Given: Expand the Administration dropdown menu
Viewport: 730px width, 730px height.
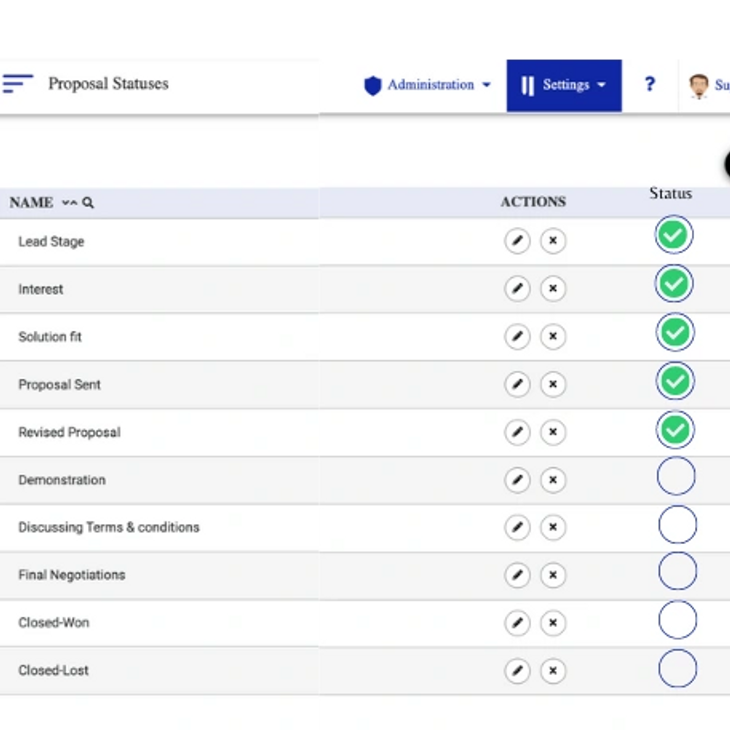Looking at the screenshot, I should pos(487,85).
